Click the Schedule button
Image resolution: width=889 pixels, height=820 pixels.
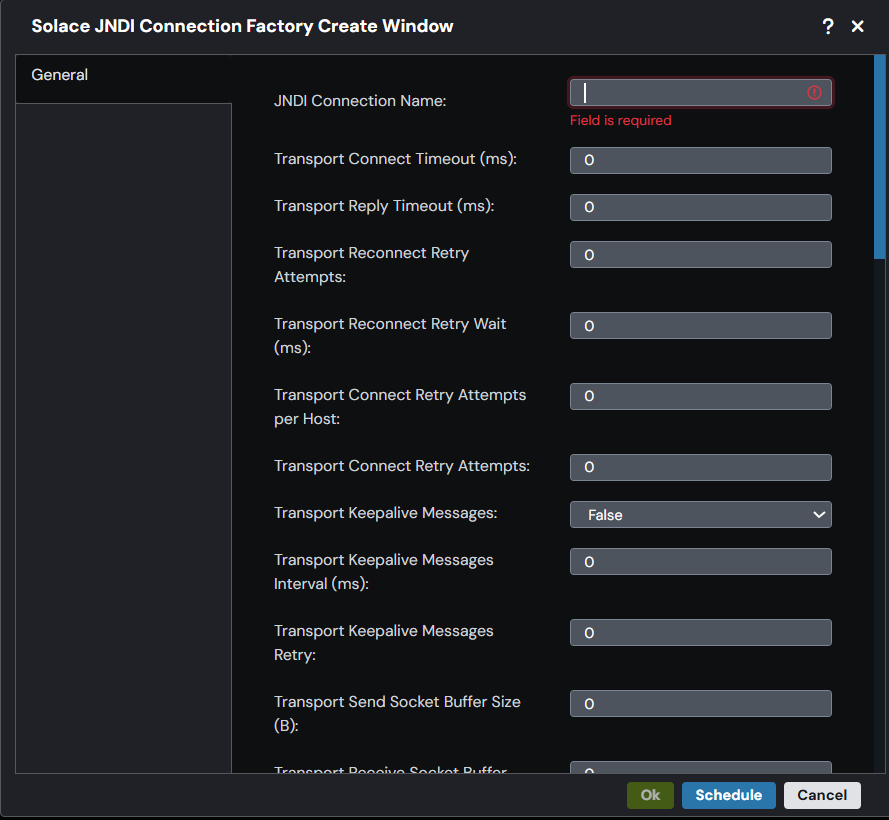(x=729, y=795)
